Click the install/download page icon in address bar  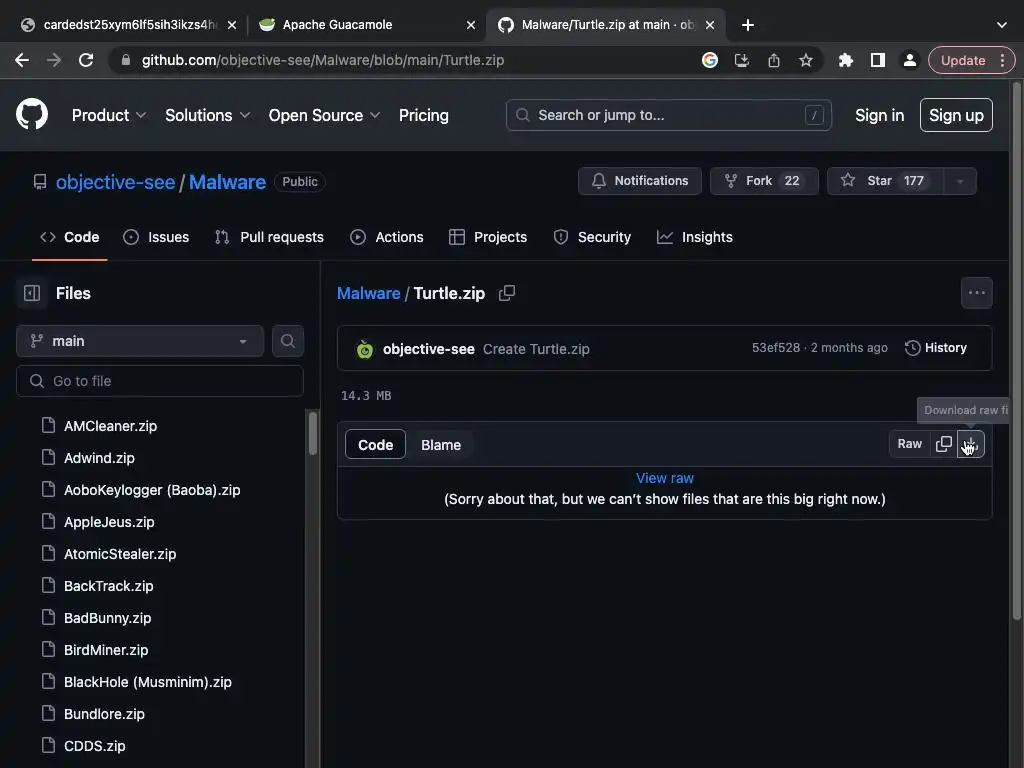tap(742, 60)
